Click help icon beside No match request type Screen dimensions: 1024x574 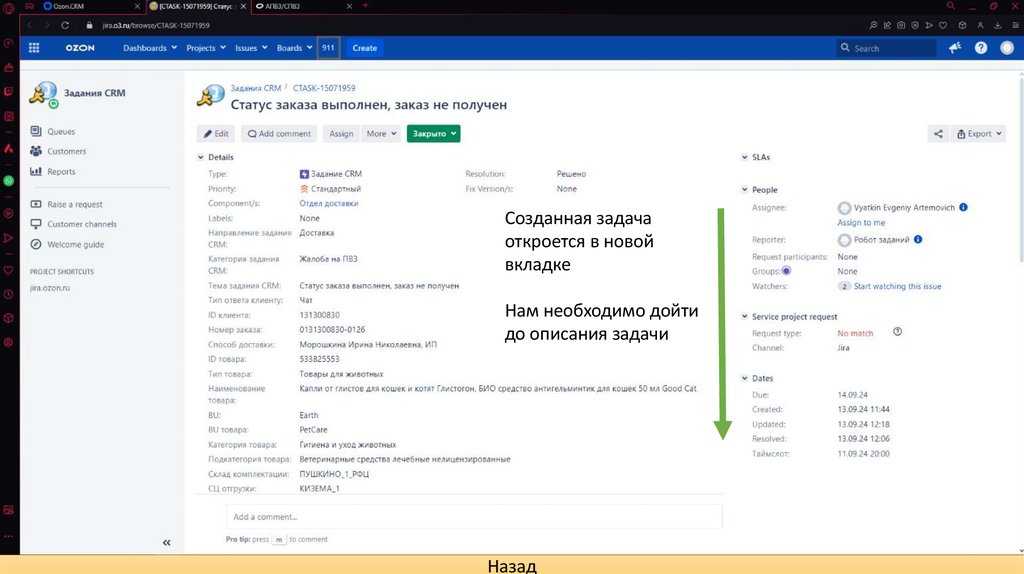point(897,332)
